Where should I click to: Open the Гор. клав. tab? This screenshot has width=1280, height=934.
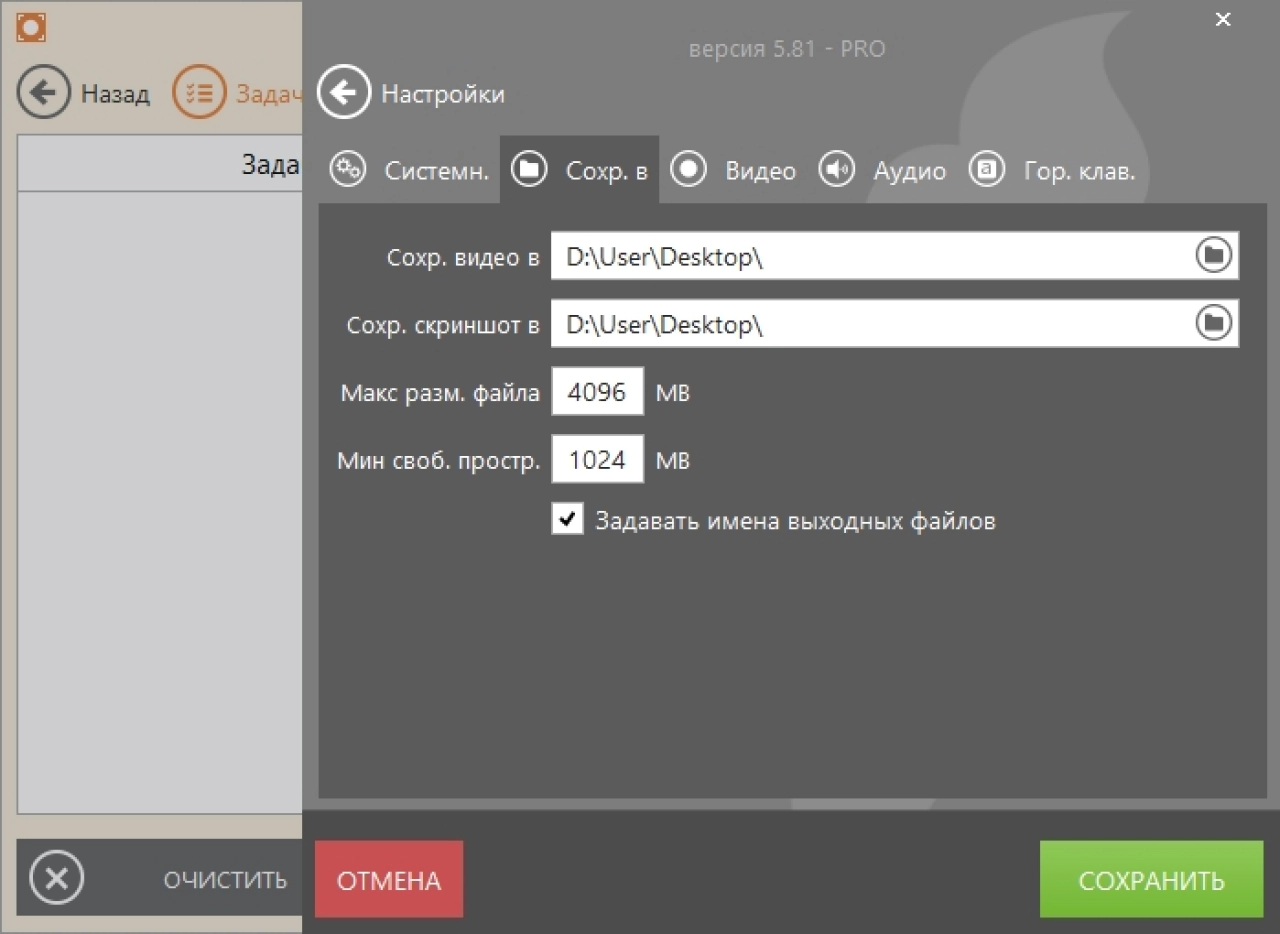click(x=1052, y=170)
